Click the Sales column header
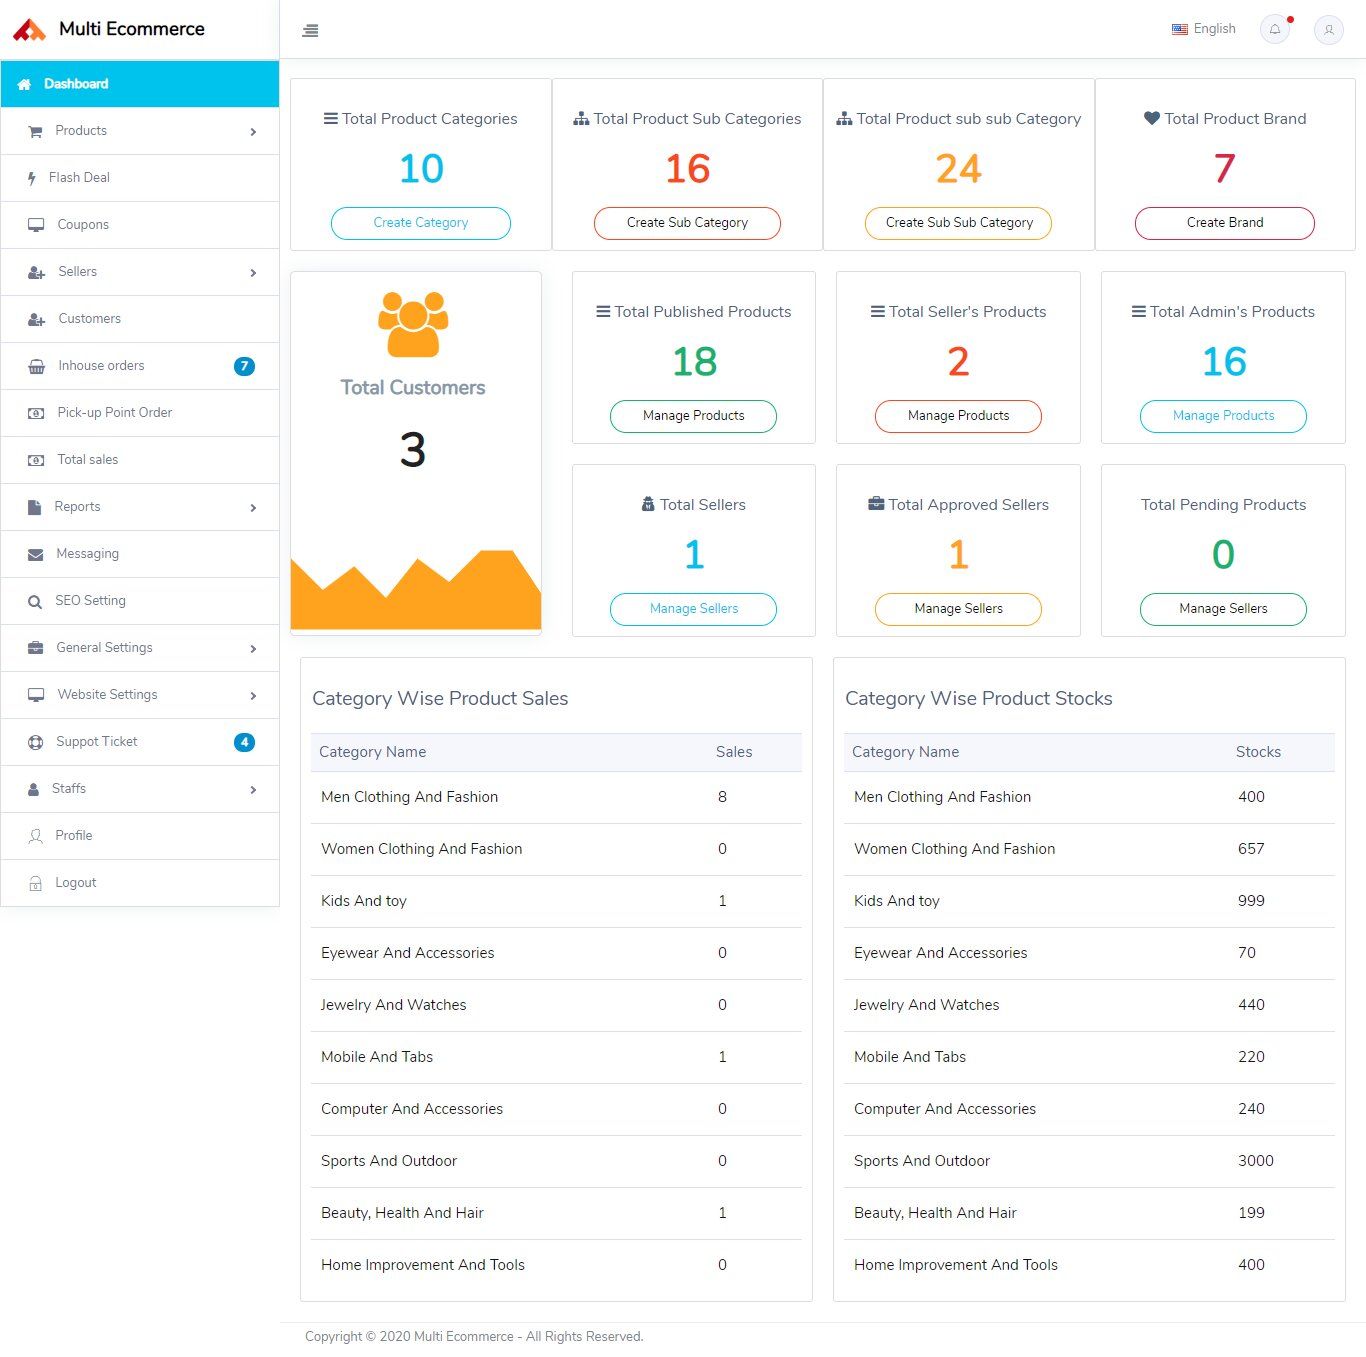 pos(734,752)
